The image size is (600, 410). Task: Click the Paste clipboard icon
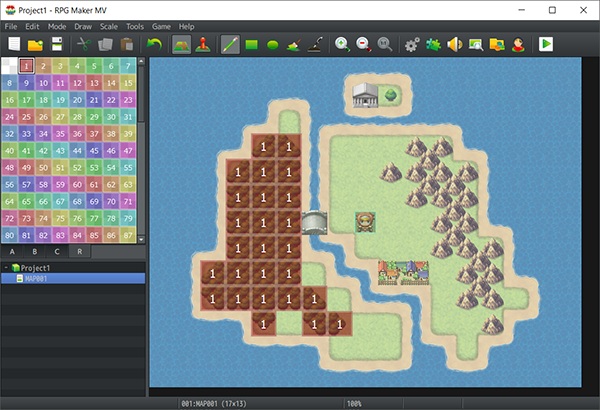tap(127, 44)
